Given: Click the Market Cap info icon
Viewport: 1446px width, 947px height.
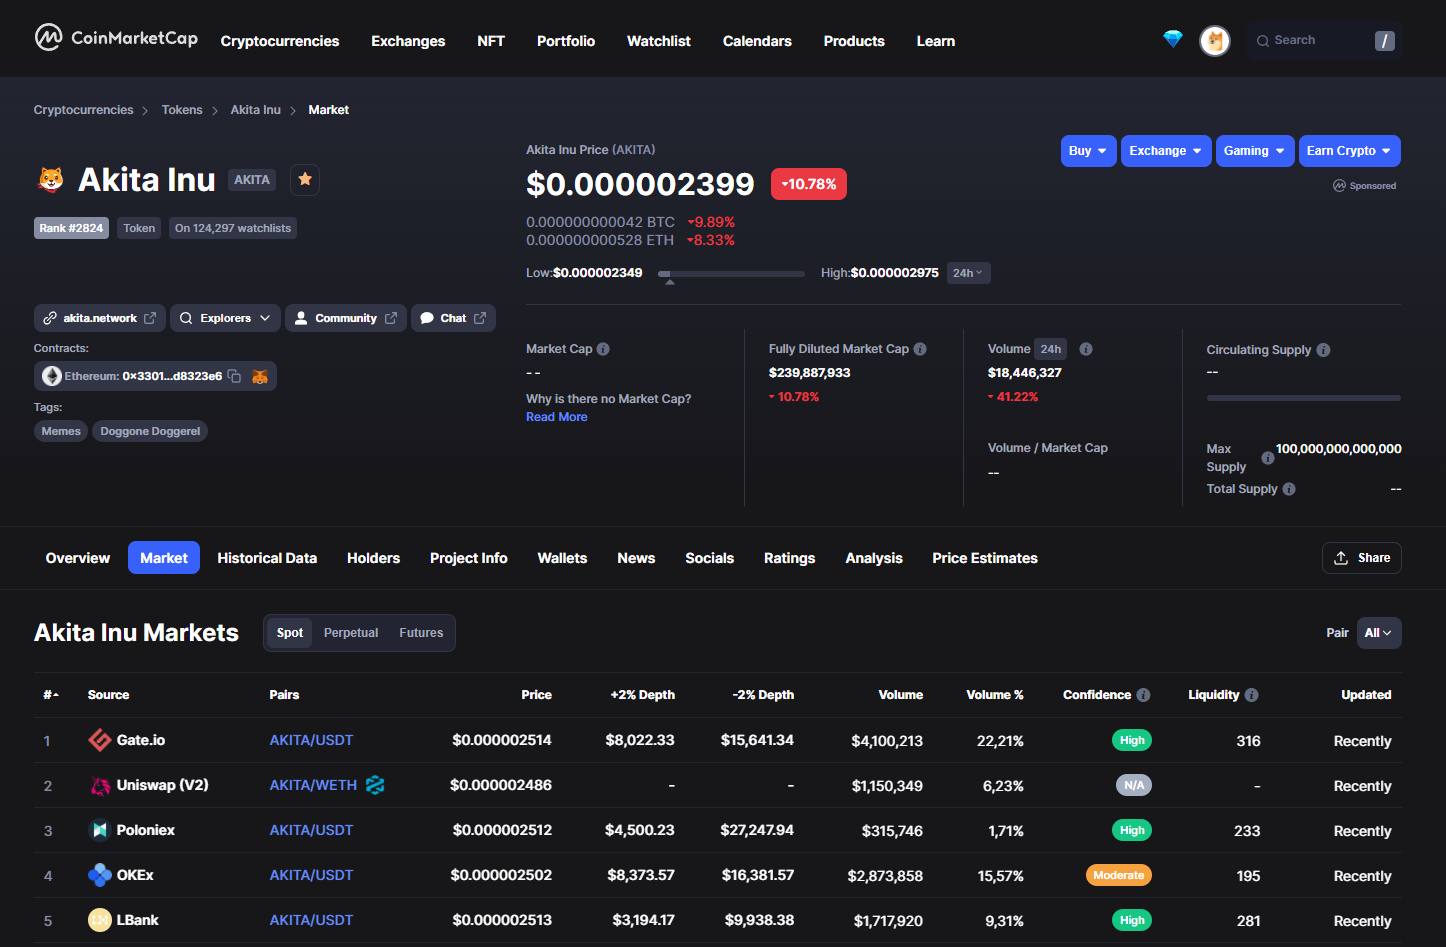Looking at the screenshot, I should pos(603,349).
